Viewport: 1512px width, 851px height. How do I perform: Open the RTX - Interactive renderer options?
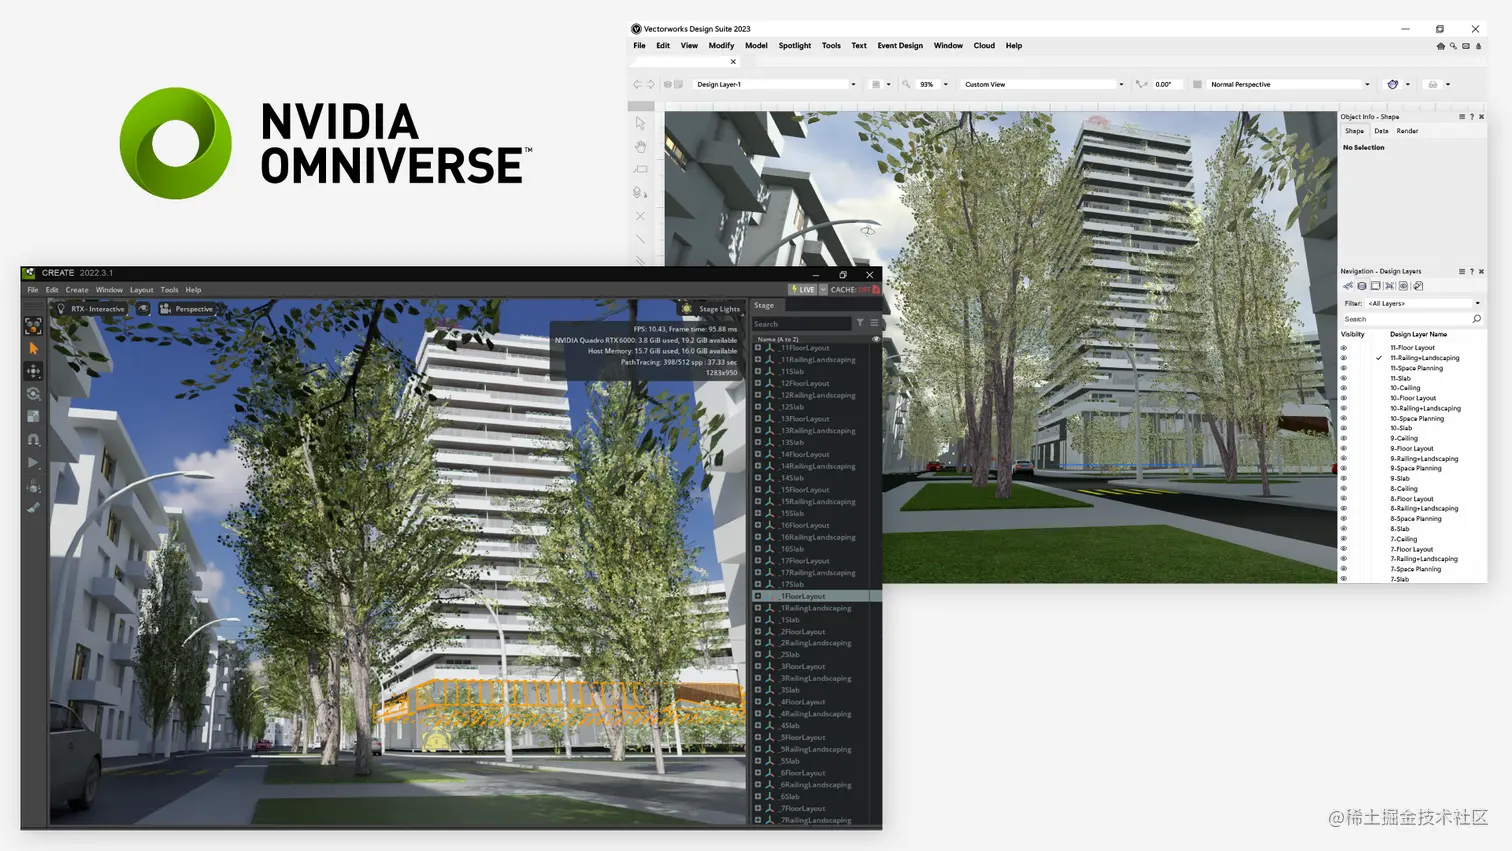(98, 308)
